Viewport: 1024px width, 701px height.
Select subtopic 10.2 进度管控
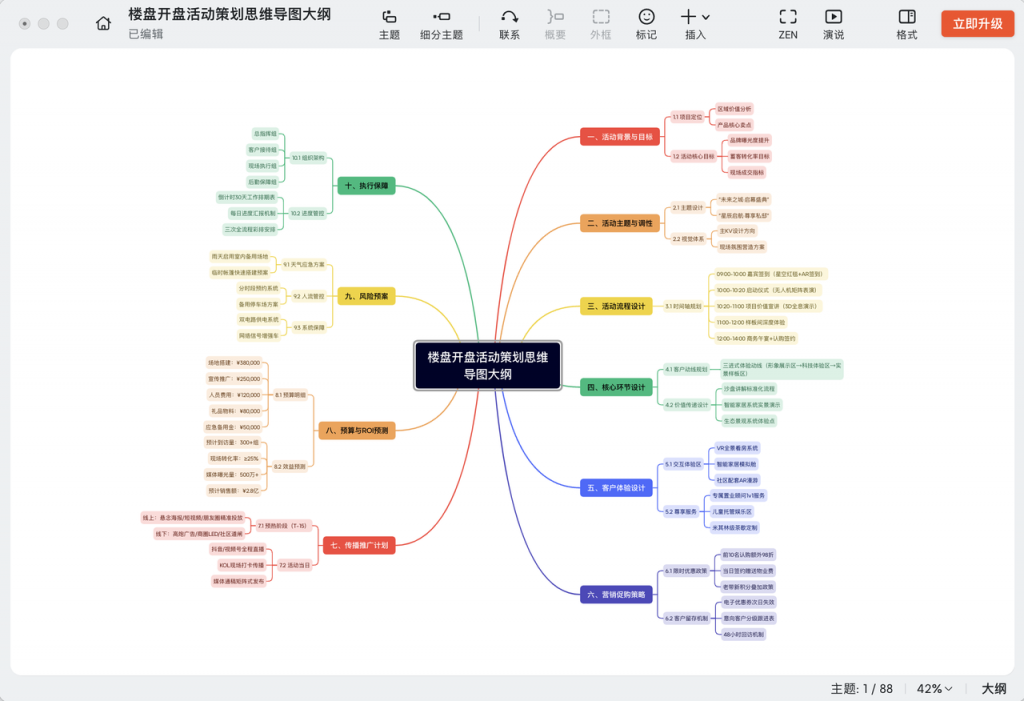pyautogui.click(x=308, y=214)
